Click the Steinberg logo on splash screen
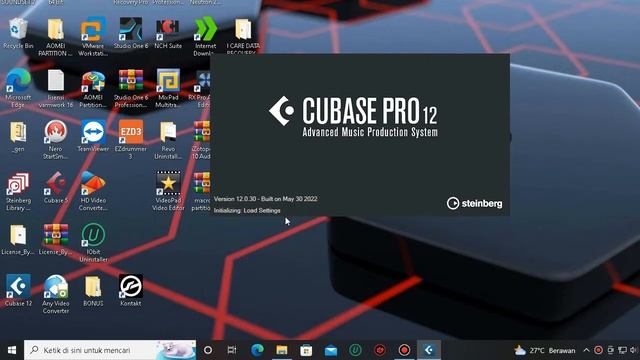The width and height of the screenshot is (640, 360). click(x=474, y=203)
